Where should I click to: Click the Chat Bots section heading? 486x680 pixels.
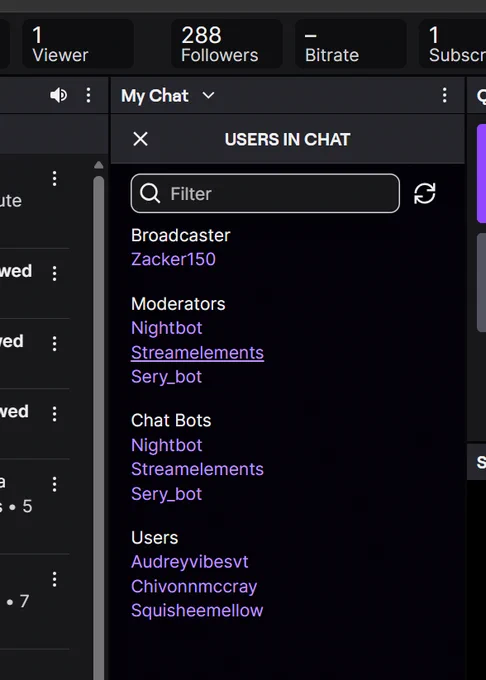click(171, 421)
